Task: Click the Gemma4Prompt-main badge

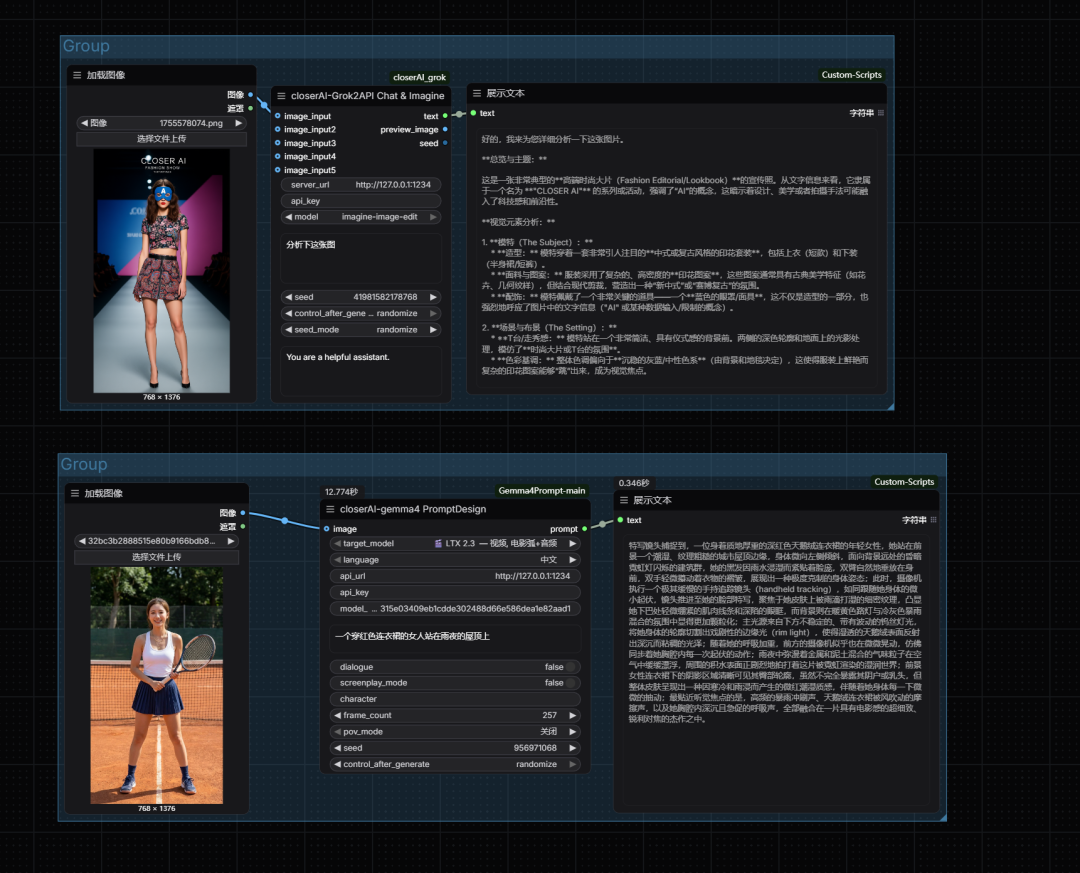Action: tap(542, 491)
